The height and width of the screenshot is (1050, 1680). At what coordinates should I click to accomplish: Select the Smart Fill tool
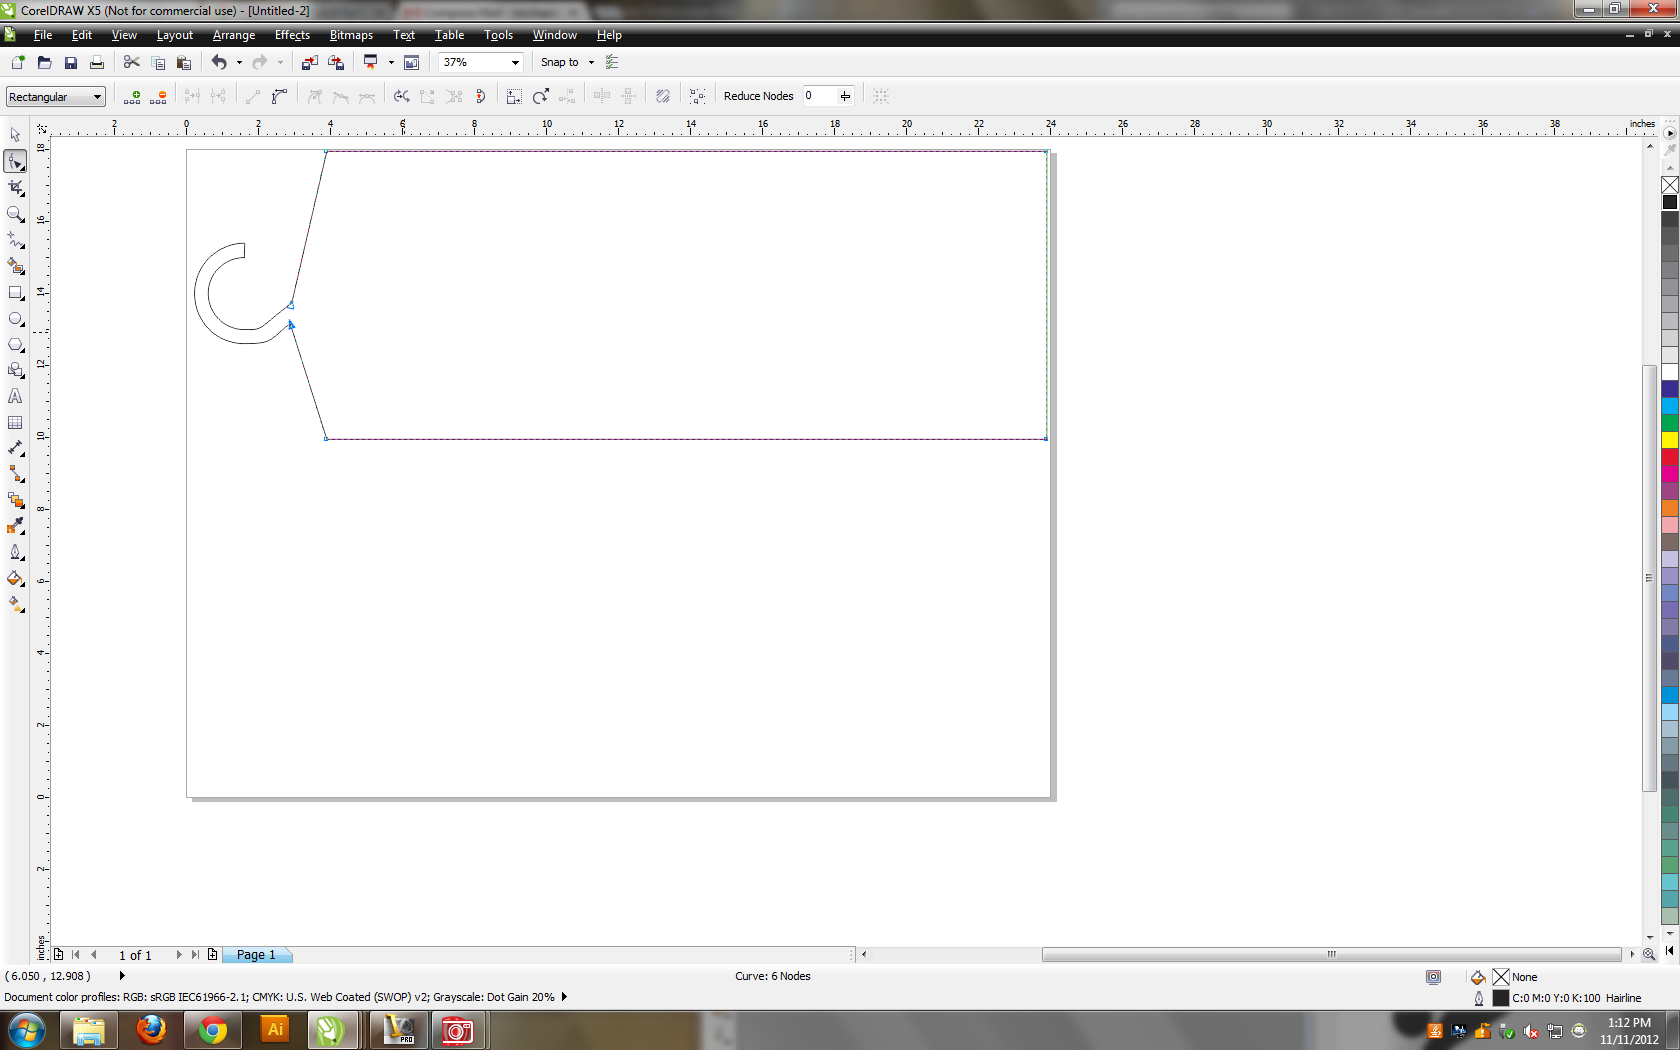point(15,266)
